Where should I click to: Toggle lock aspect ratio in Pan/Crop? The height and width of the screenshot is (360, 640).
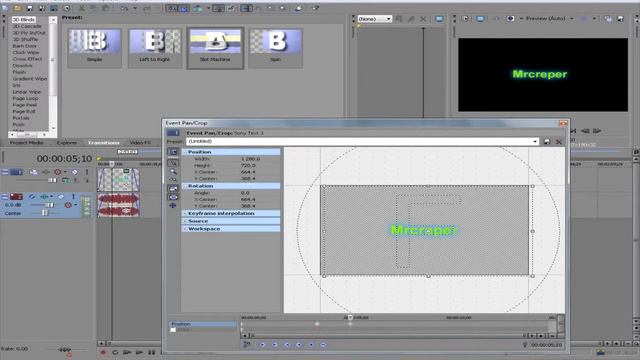click(173, 189)
